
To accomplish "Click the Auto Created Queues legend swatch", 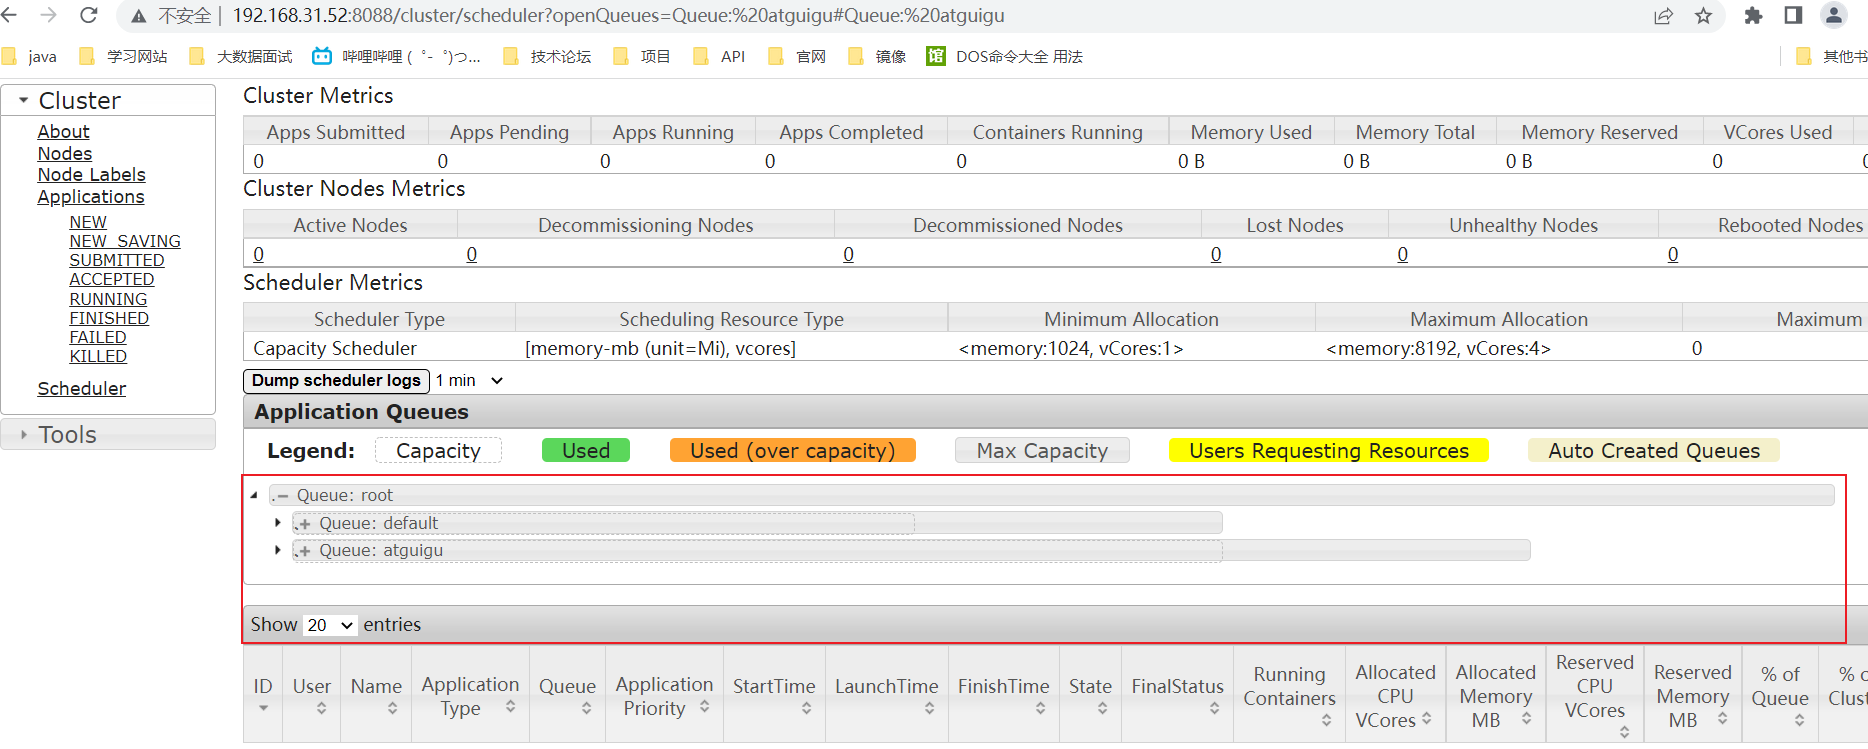I will pos(1654,451).
